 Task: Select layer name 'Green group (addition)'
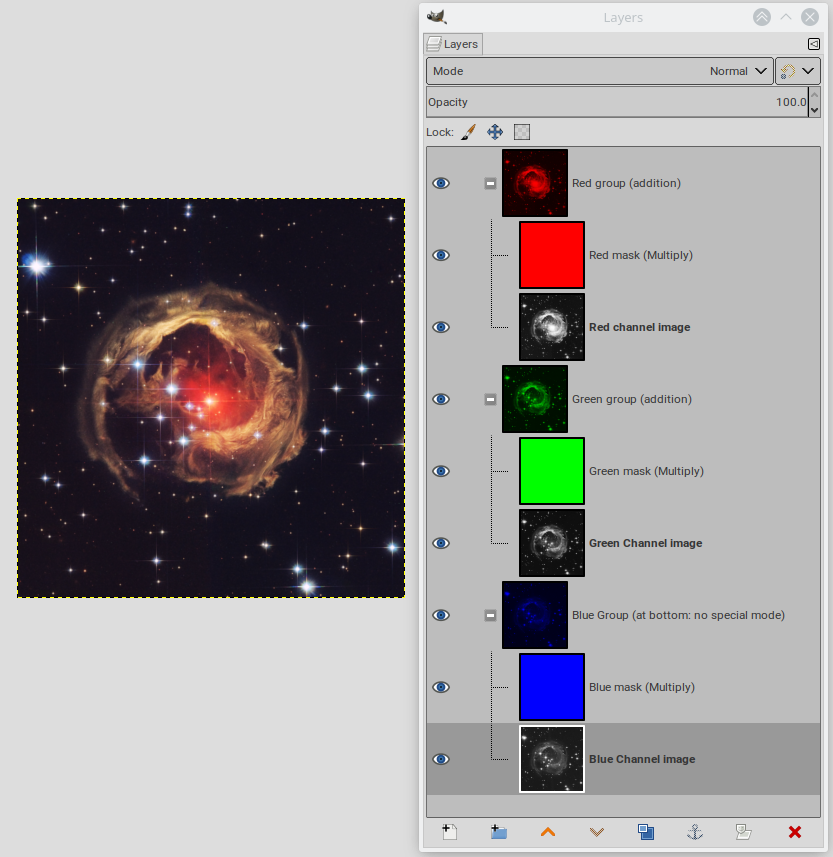[632, 399]
